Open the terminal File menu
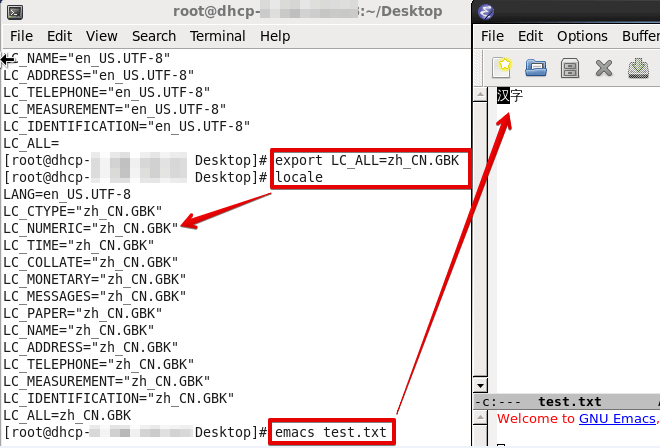This screenshot has height=448, width=660. click(x=21, y=36)
